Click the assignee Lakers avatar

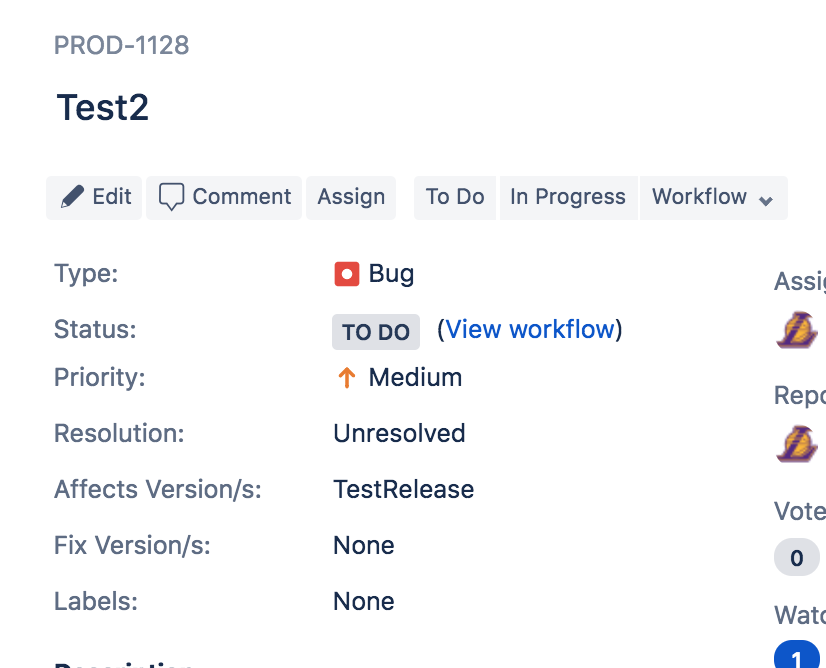tap(797, 330)
